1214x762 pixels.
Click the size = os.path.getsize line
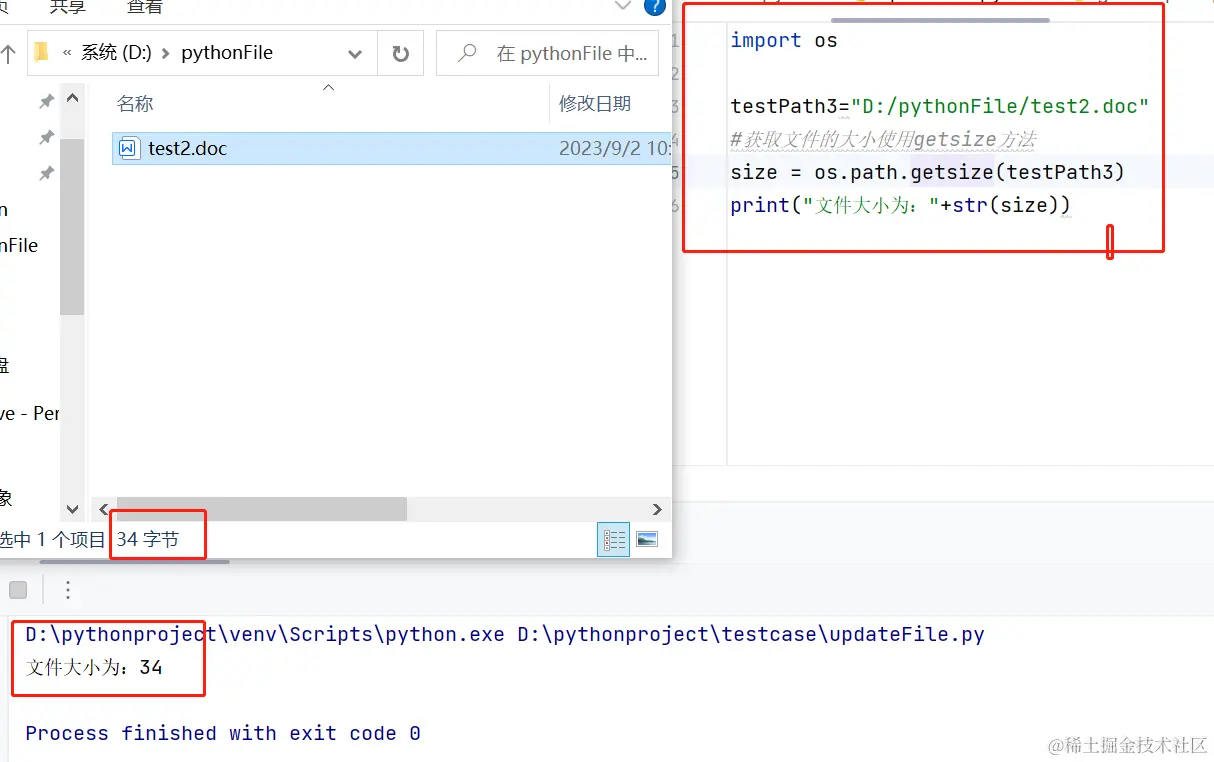[x=927, y=173]
